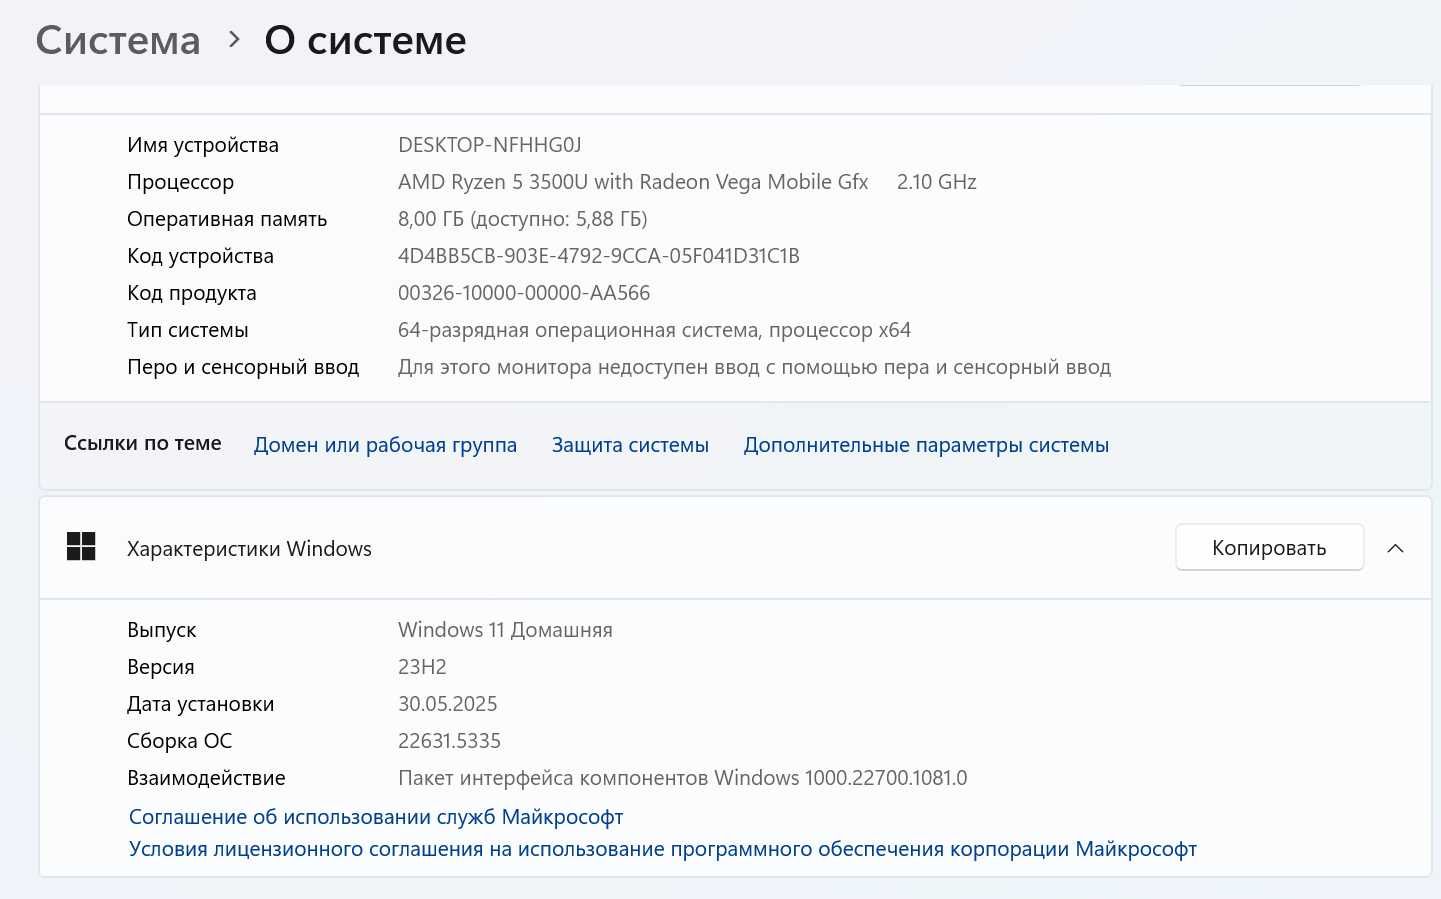Open Условия лицензионного соглашения link
The image size is (1441, 899).
coord(663,849)
